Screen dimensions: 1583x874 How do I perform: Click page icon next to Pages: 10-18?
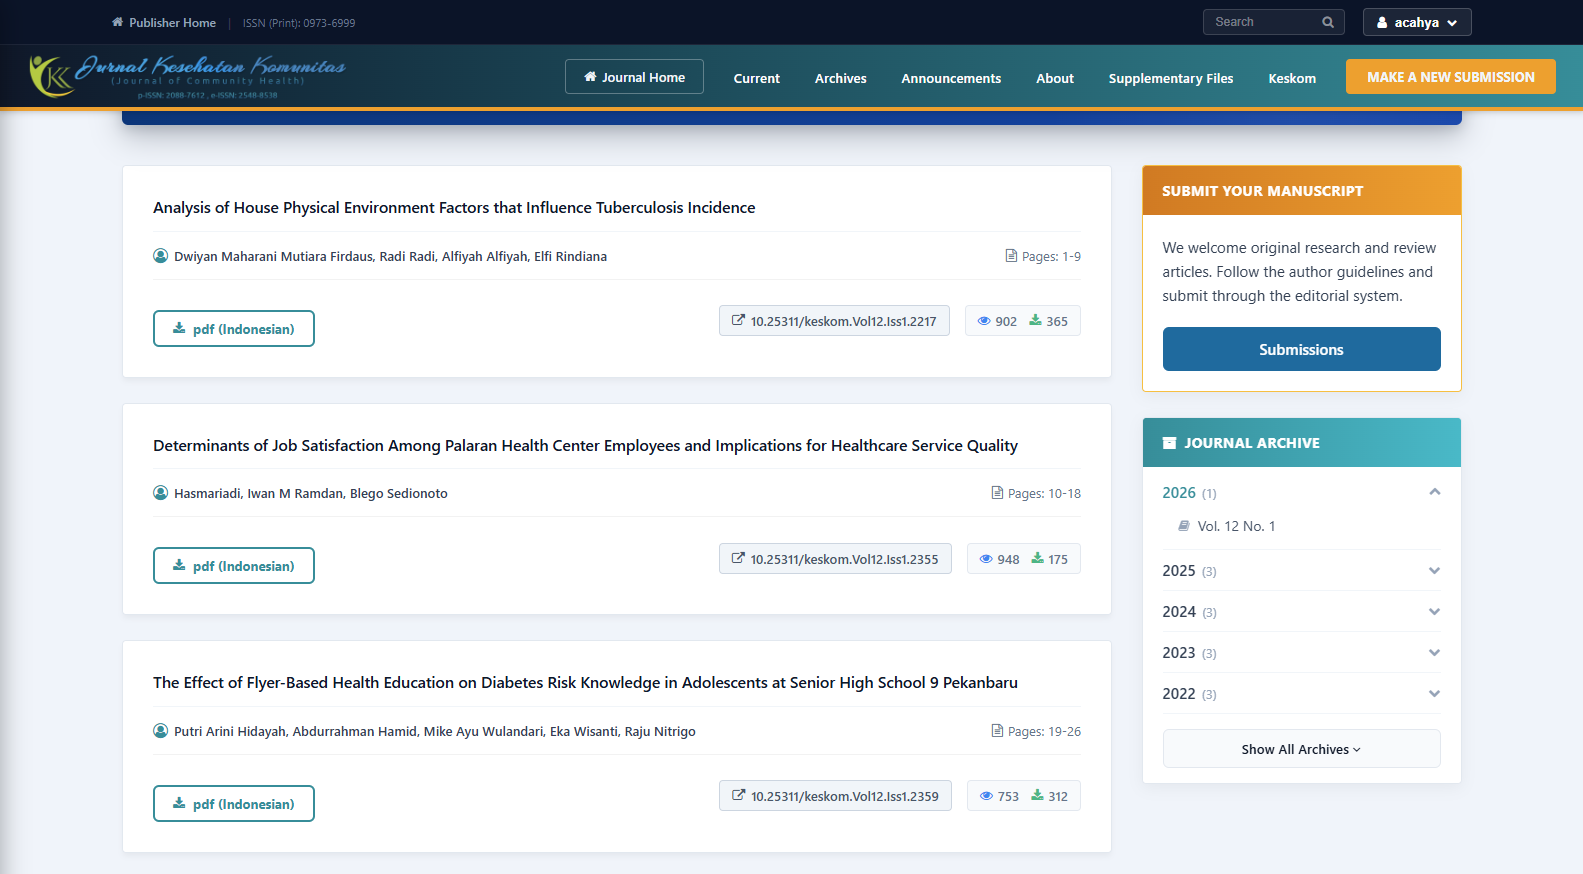click(x=997, y=493)
